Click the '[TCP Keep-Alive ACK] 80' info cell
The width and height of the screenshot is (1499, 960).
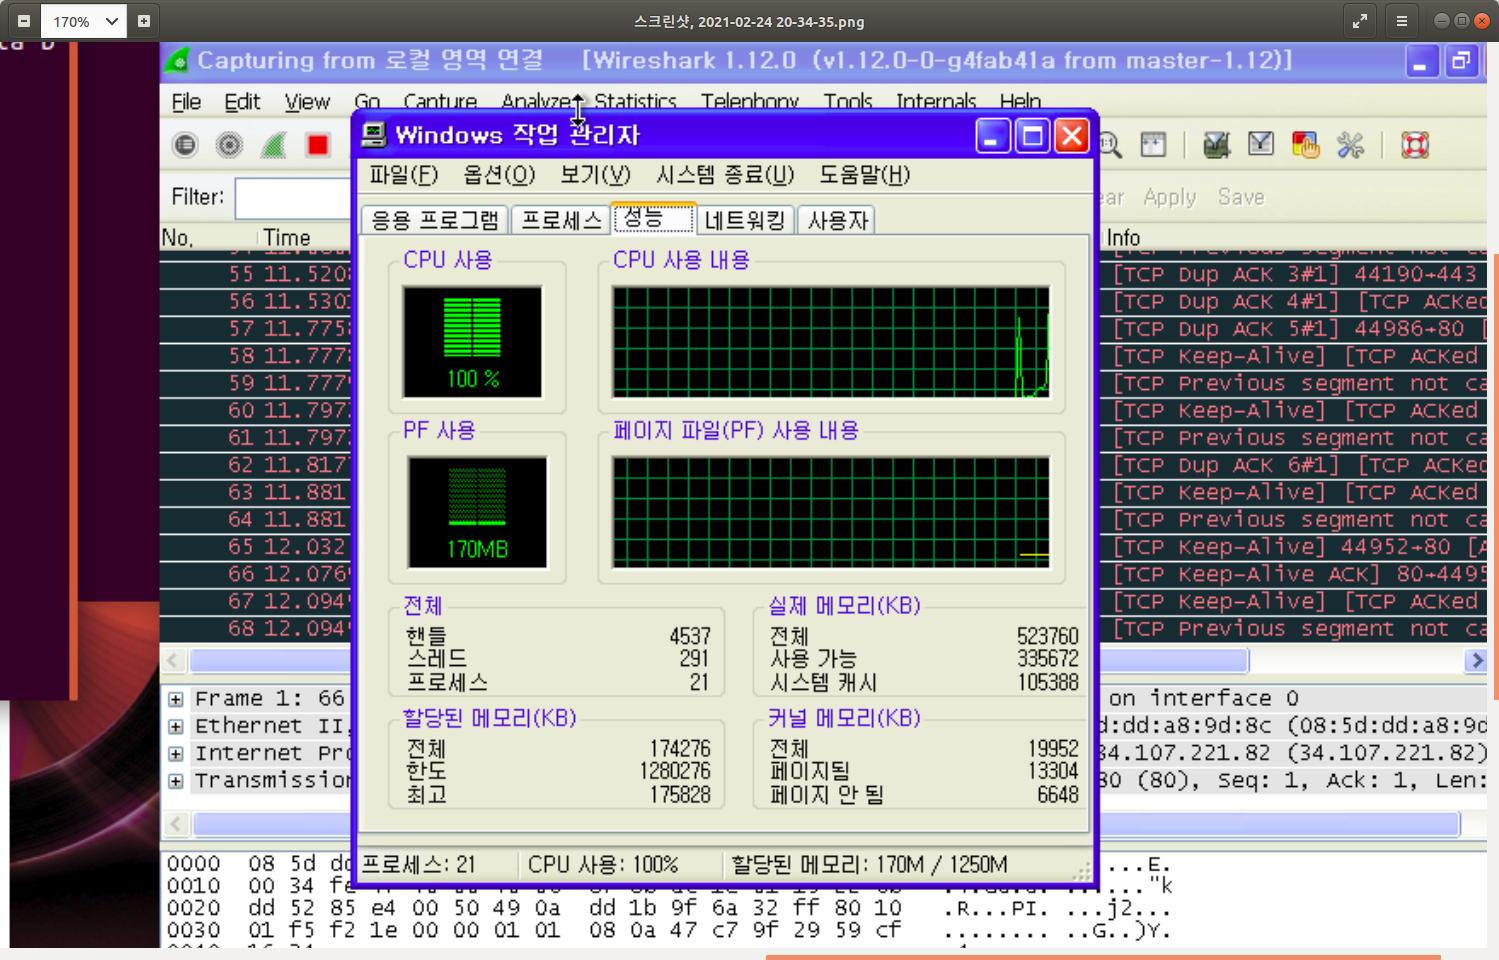pos(1300,574)
